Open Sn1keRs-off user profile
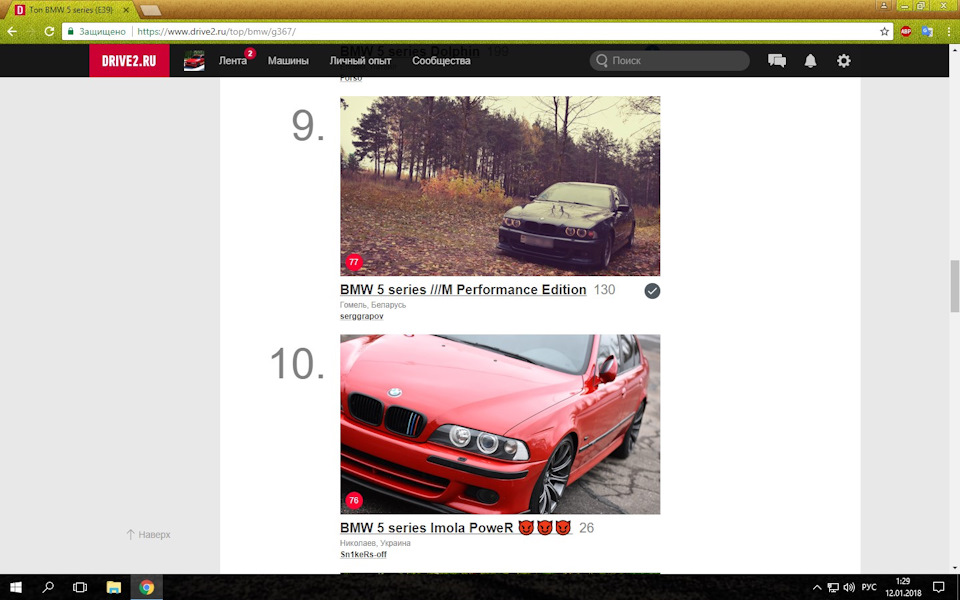960x600 pixels. coord(363,555)
